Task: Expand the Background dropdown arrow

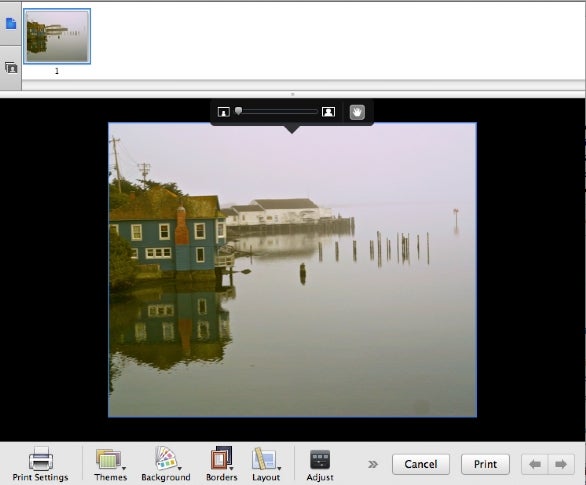Action: coord(179,468)
